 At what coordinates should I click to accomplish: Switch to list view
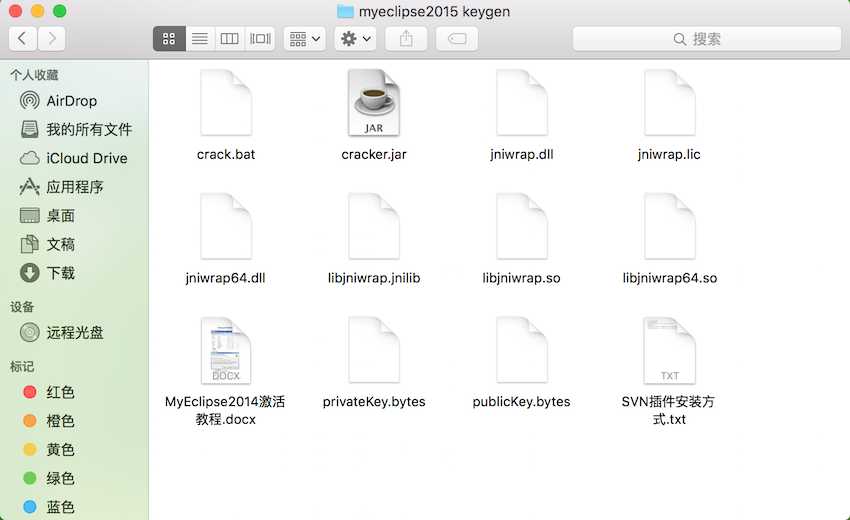[200, 38]
